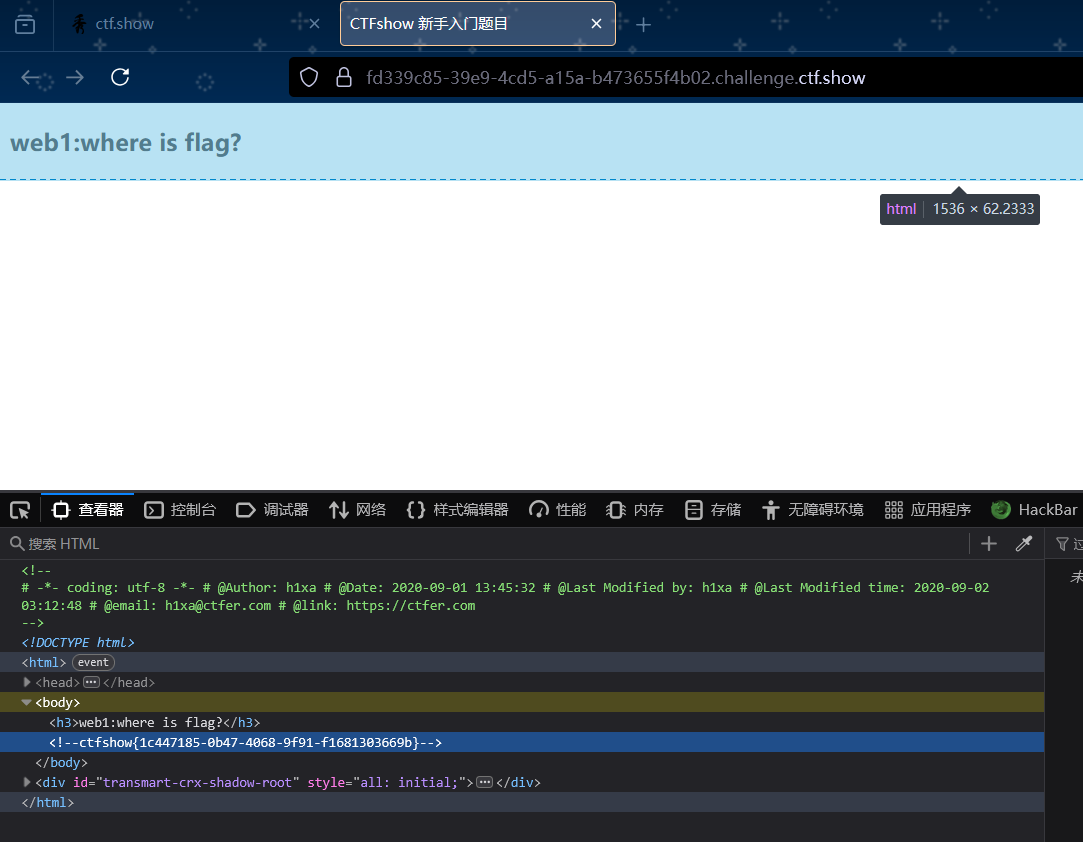Focus the address bar URL
The image size is (1083, 842).
pyautogui.click(x=615, y=78)
